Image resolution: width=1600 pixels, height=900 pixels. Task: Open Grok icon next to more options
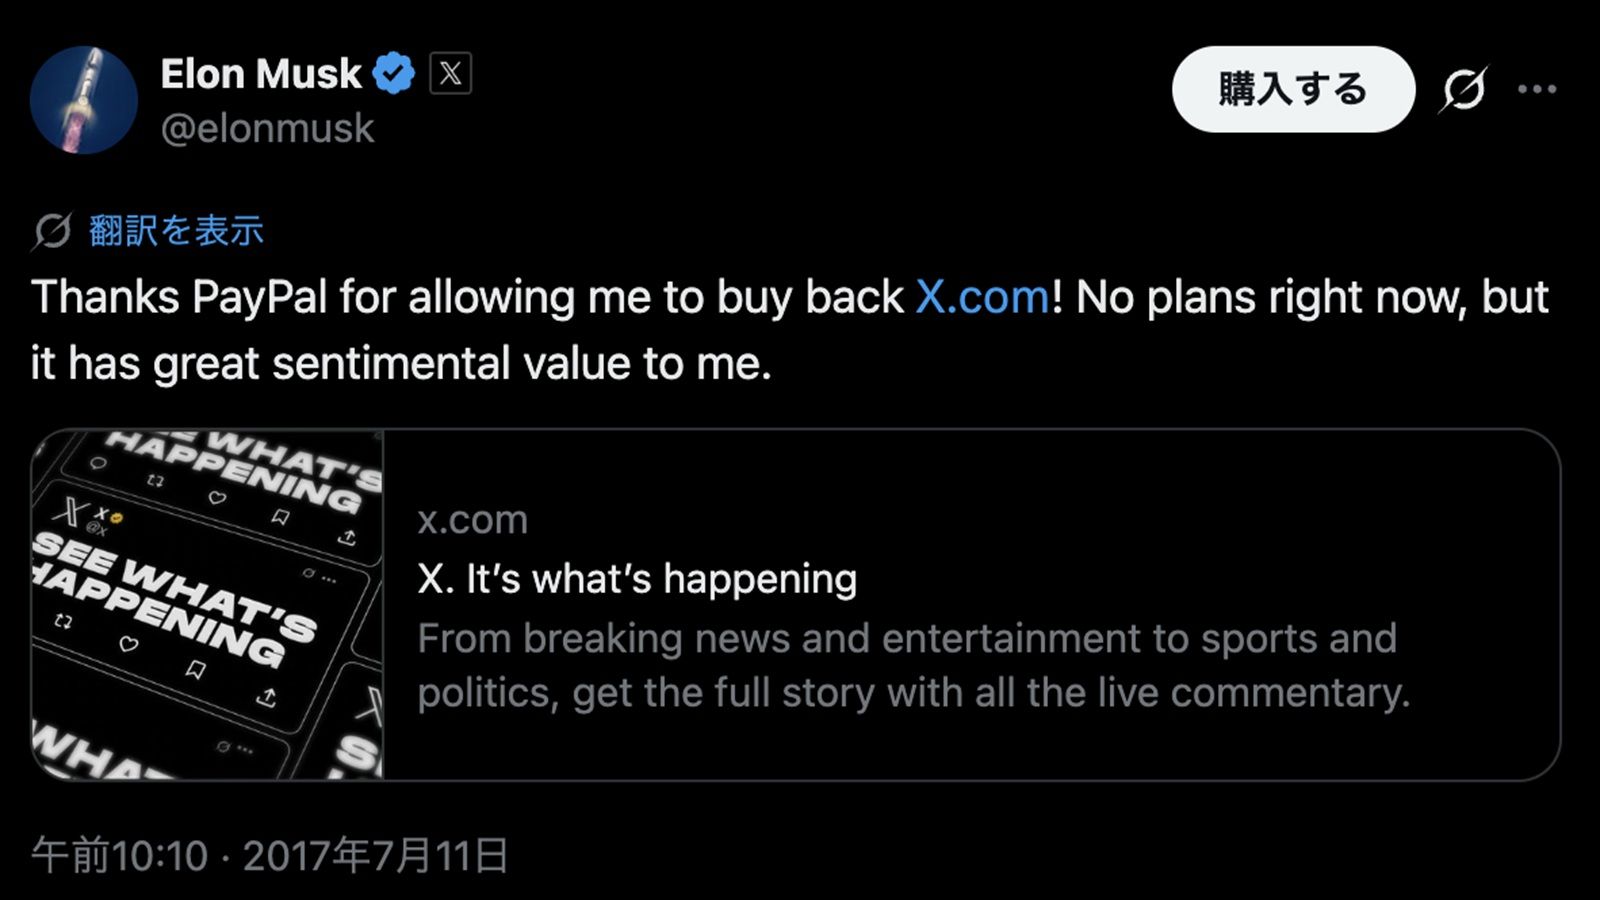point(1464,90)
